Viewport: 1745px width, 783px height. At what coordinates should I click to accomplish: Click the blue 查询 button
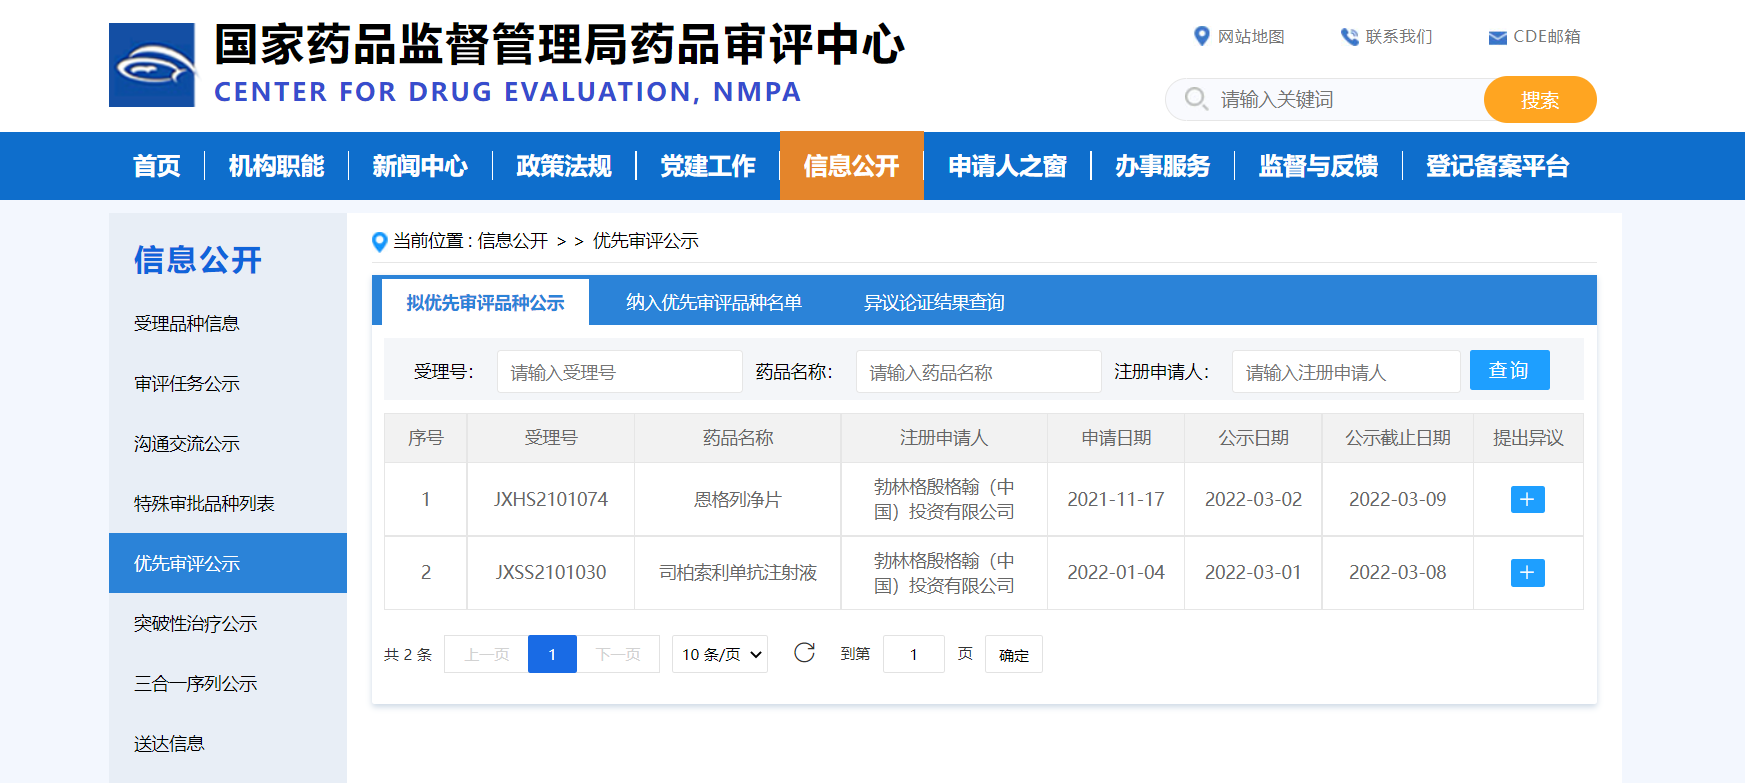tap(1510, 370)
